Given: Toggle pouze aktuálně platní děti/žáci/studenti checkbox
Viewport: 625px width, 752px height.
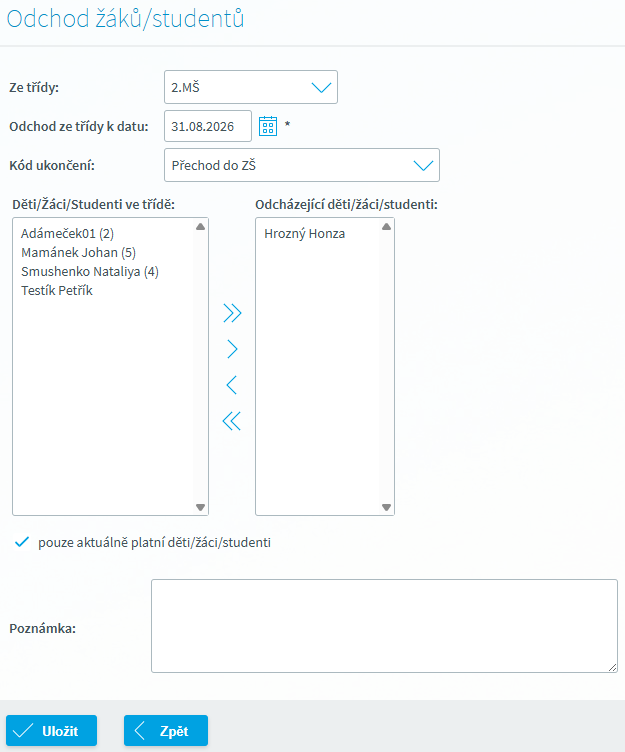Looking at the screenshot, I should (22, 542).
